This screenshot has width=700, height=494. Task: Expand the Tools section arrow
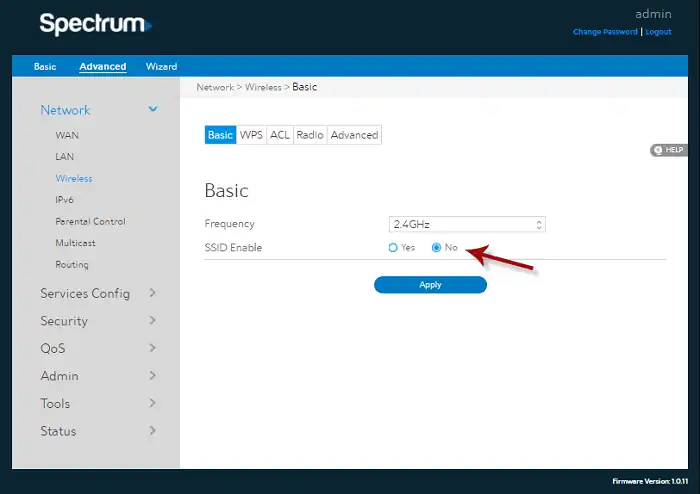click(152, 403)
